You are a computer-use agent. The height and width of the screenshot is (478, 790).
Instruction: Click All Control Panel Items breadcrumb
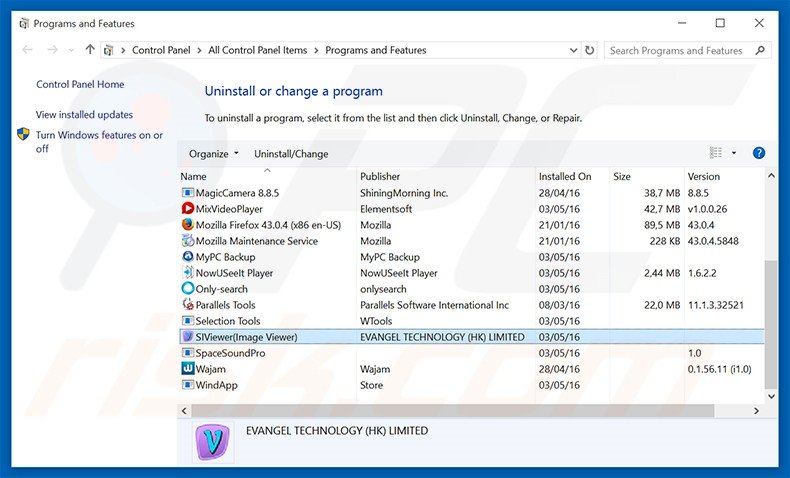click(257, 50)
